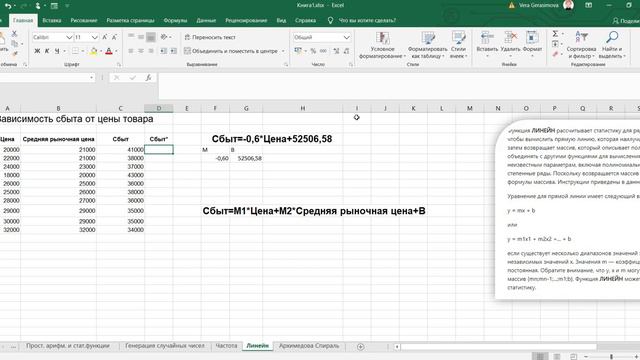Click the comma style (000) icon
The height and width of the screenshot is (360, 640).
[x=323, y=51]
